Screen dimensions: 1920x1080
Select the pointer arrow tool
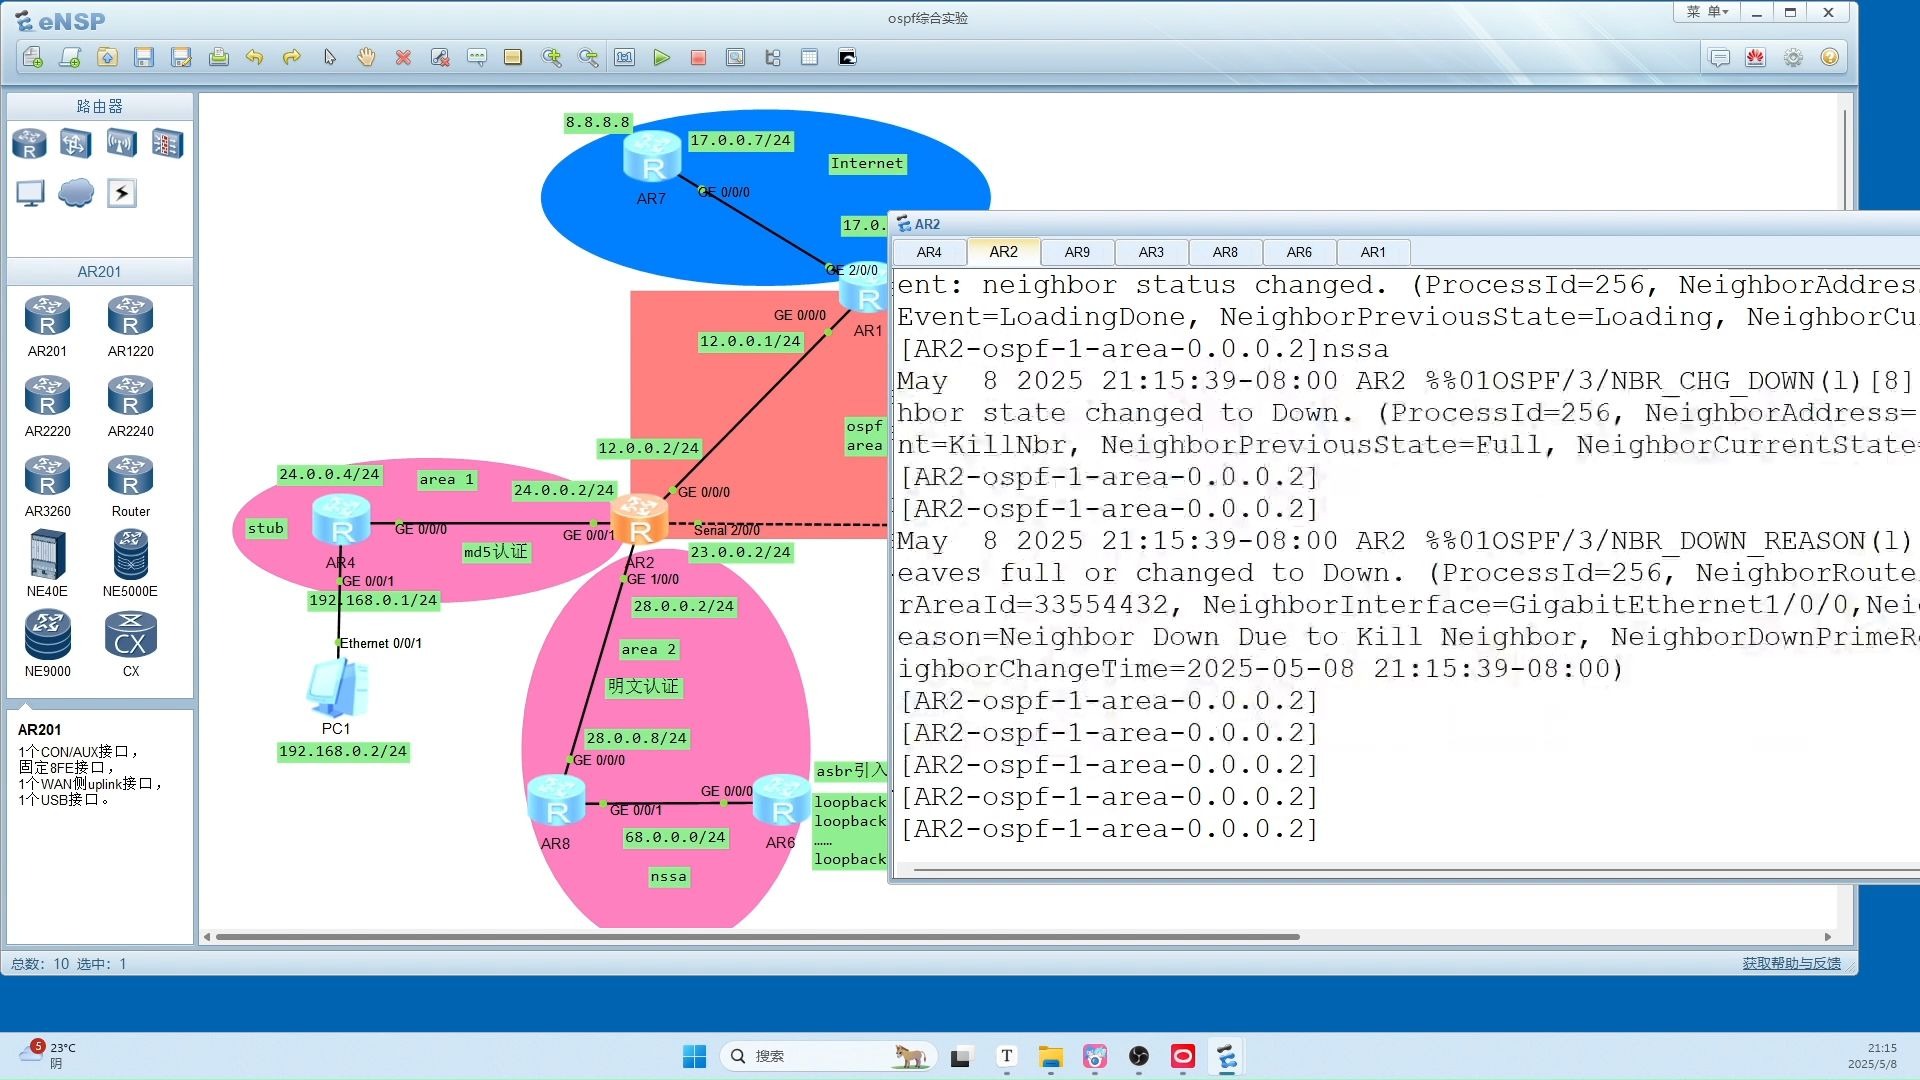pos(329,58)
